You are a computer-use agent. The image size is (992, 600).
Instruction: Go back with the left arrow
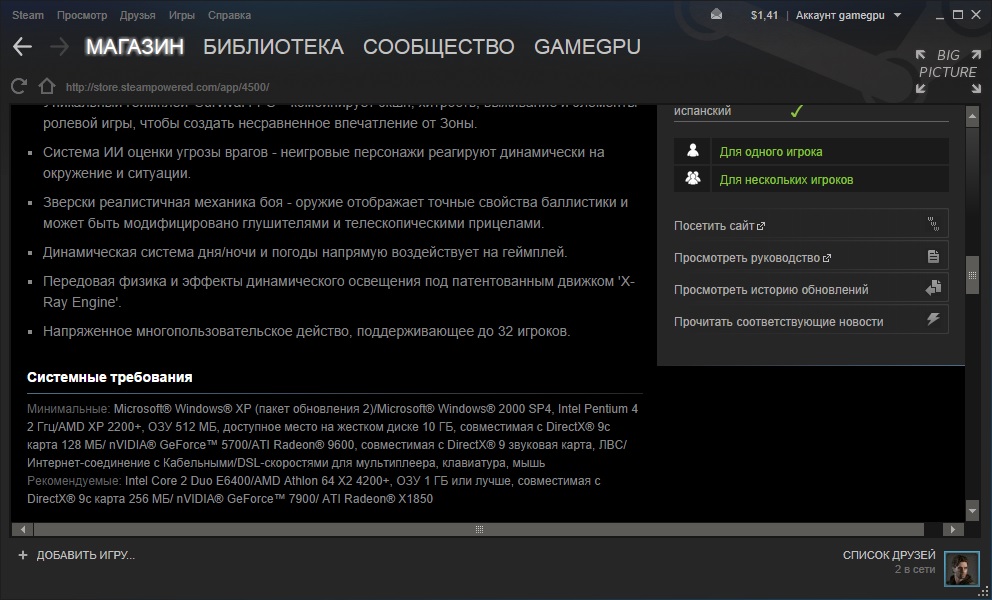pyautogui.click(x=22, y=46)
